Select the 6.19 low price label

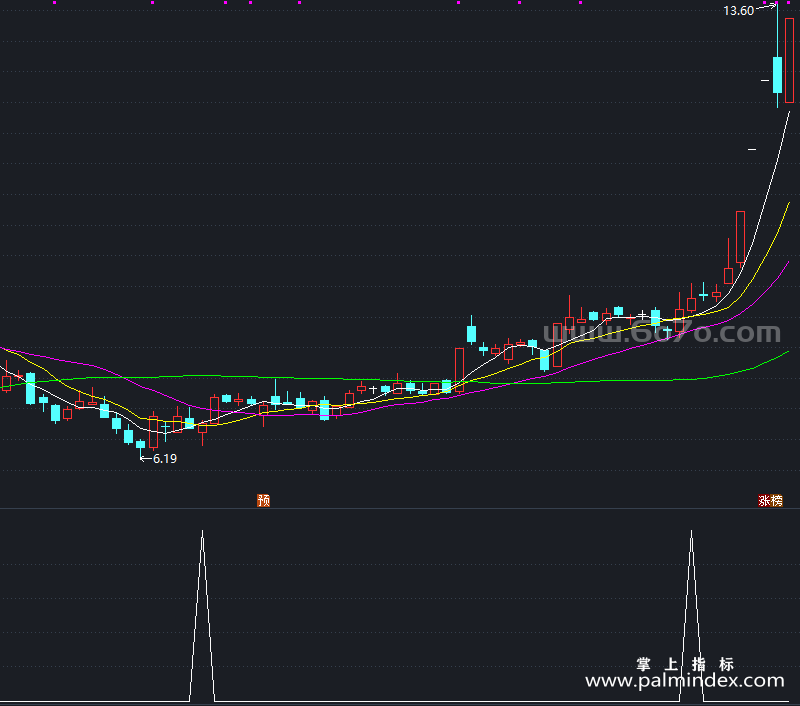[x=165, y=459]
